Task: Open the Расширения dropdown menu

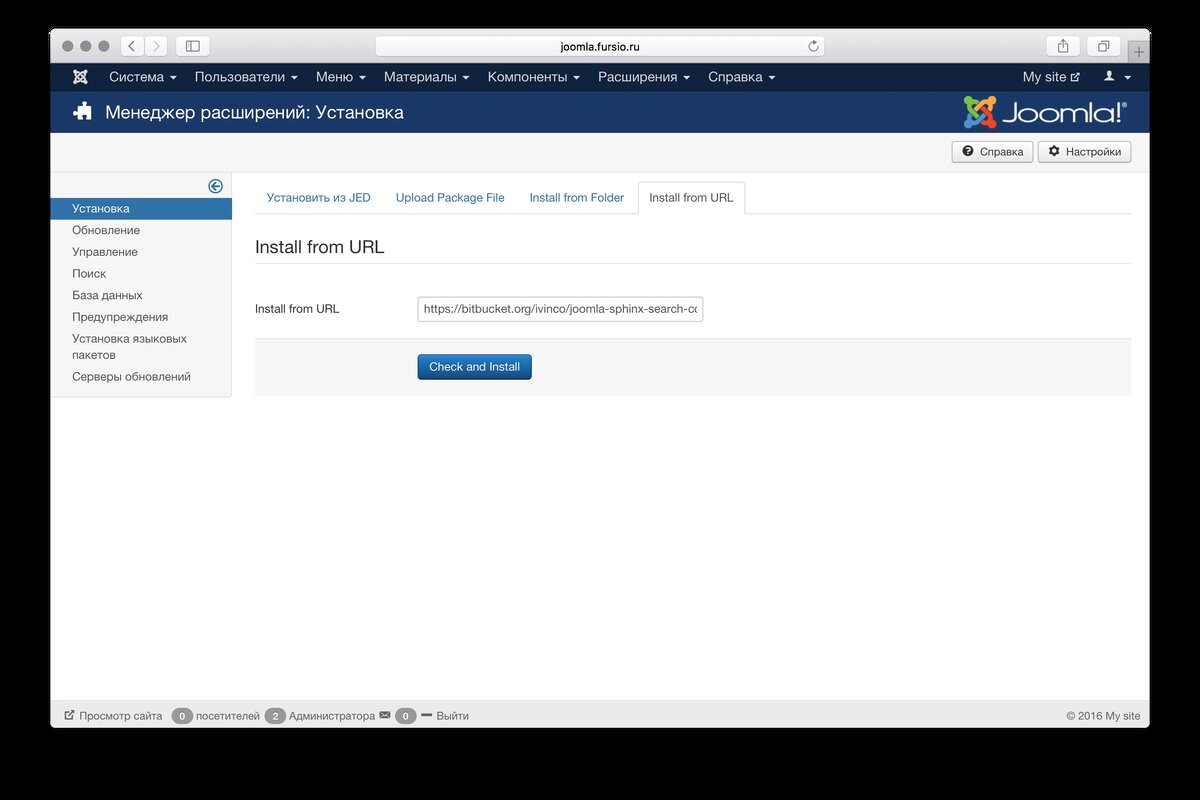Action: (x=644, y=77)
